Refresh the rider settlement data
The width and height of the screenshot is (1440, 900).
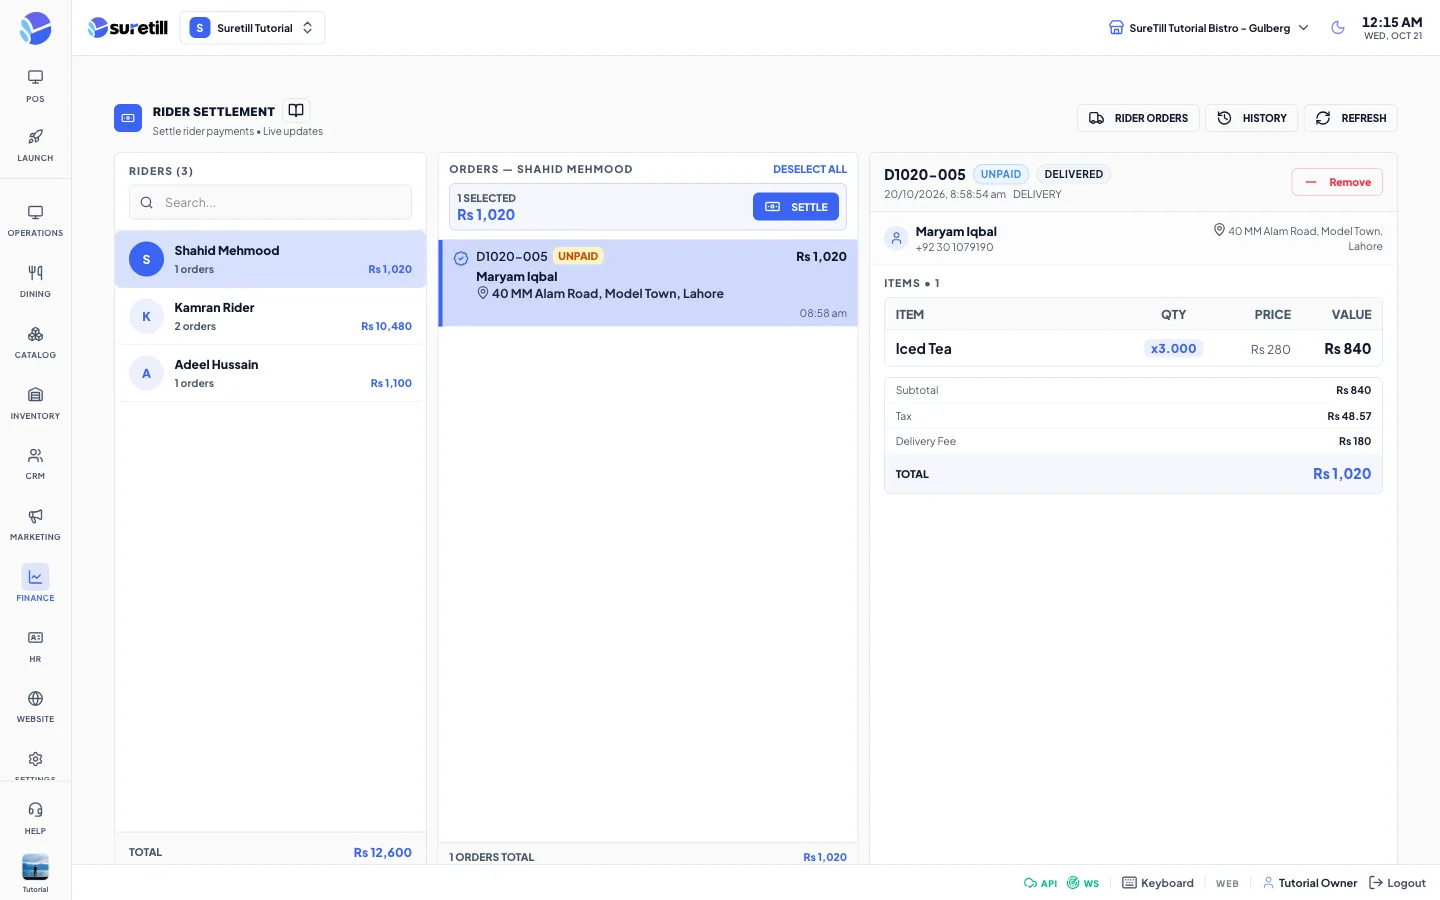tap(1351, 118)
